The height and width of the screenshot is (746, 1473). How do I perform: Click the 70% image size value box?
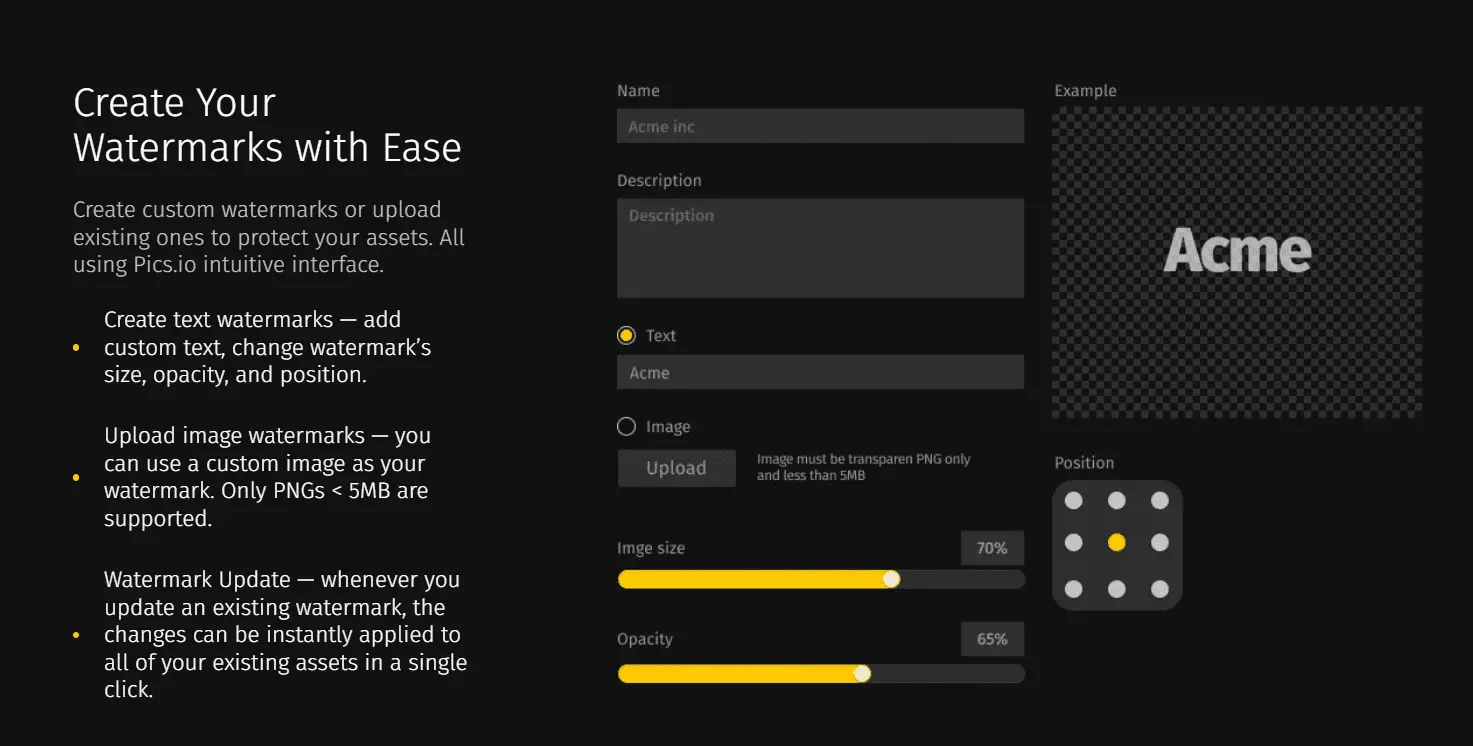pyautogui.click(x=992, y=548)
